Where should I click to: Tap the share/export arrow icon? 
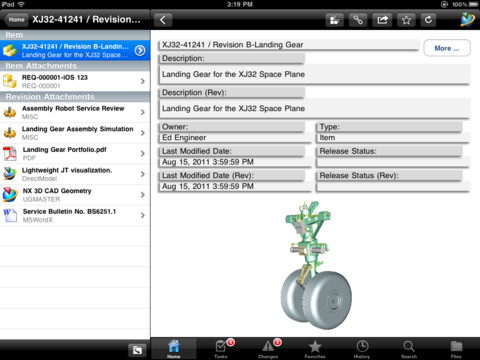coord(382,20)
